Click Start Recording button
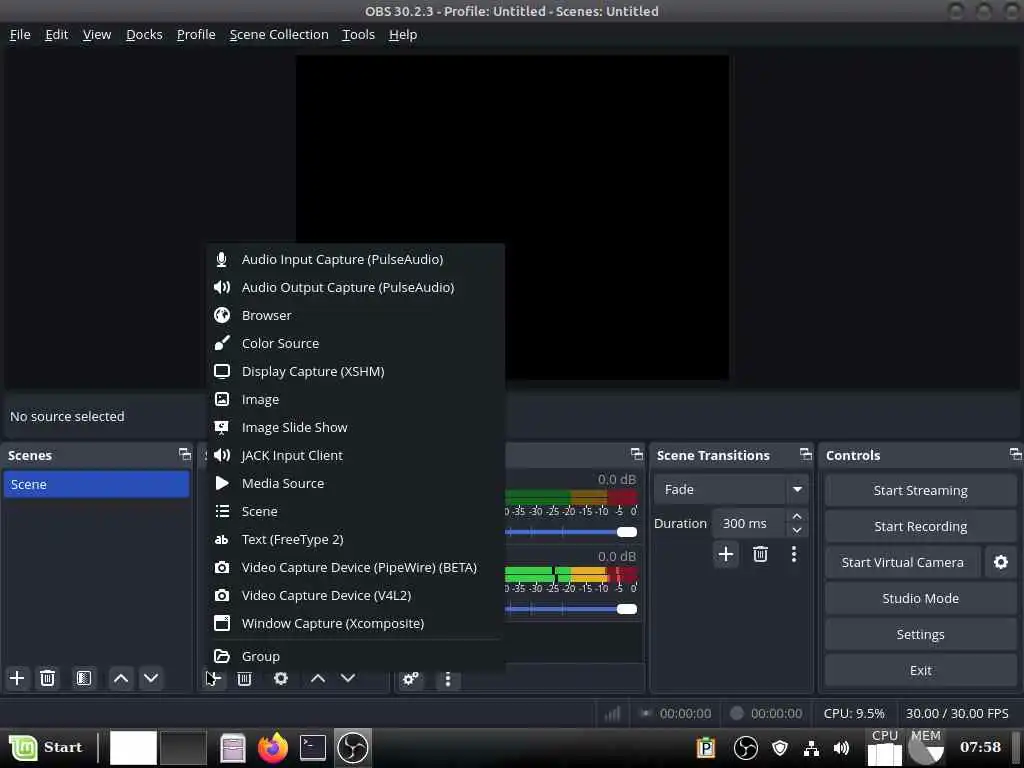The image size is (1024, 768). click(920, 526)
